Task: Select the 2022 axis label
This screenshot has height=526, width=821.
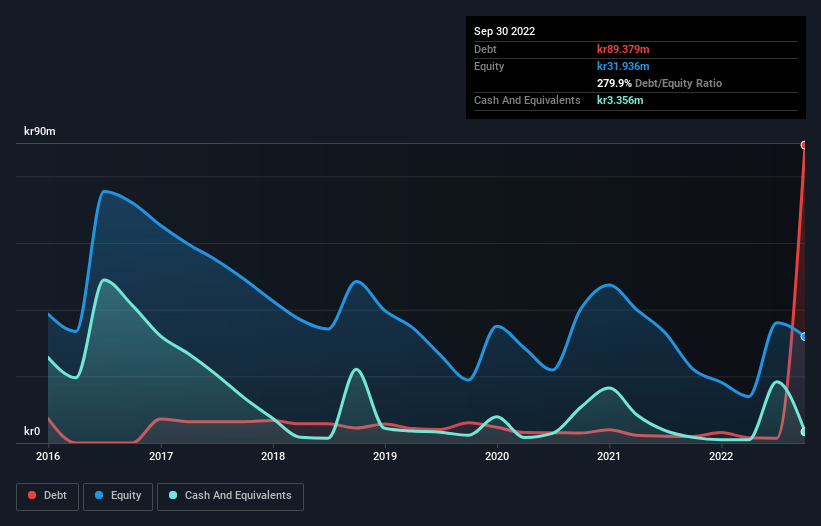Action: (721, 456)
